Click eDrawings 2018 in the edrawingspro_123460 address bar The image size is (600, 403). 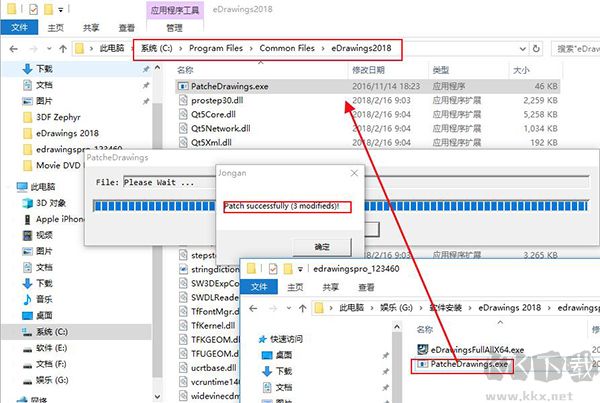pos(509,308)
